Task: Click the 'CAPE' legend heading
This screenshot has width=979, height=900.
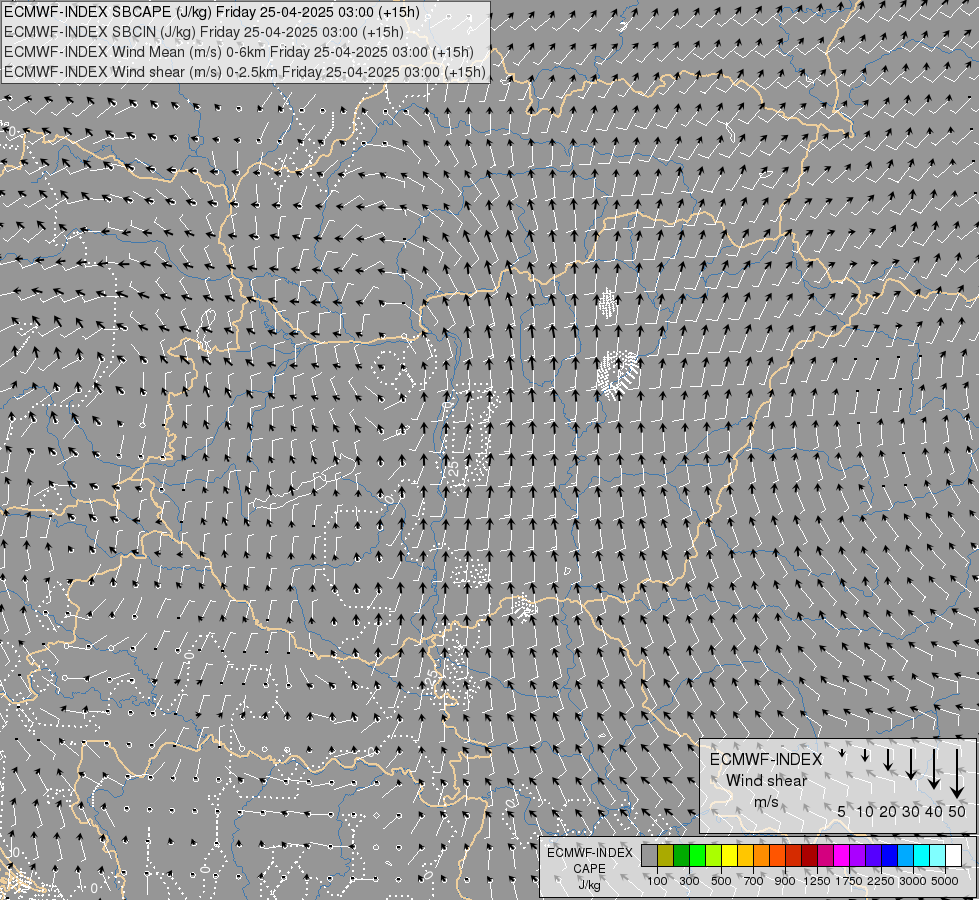Action: tap(589, 869)
